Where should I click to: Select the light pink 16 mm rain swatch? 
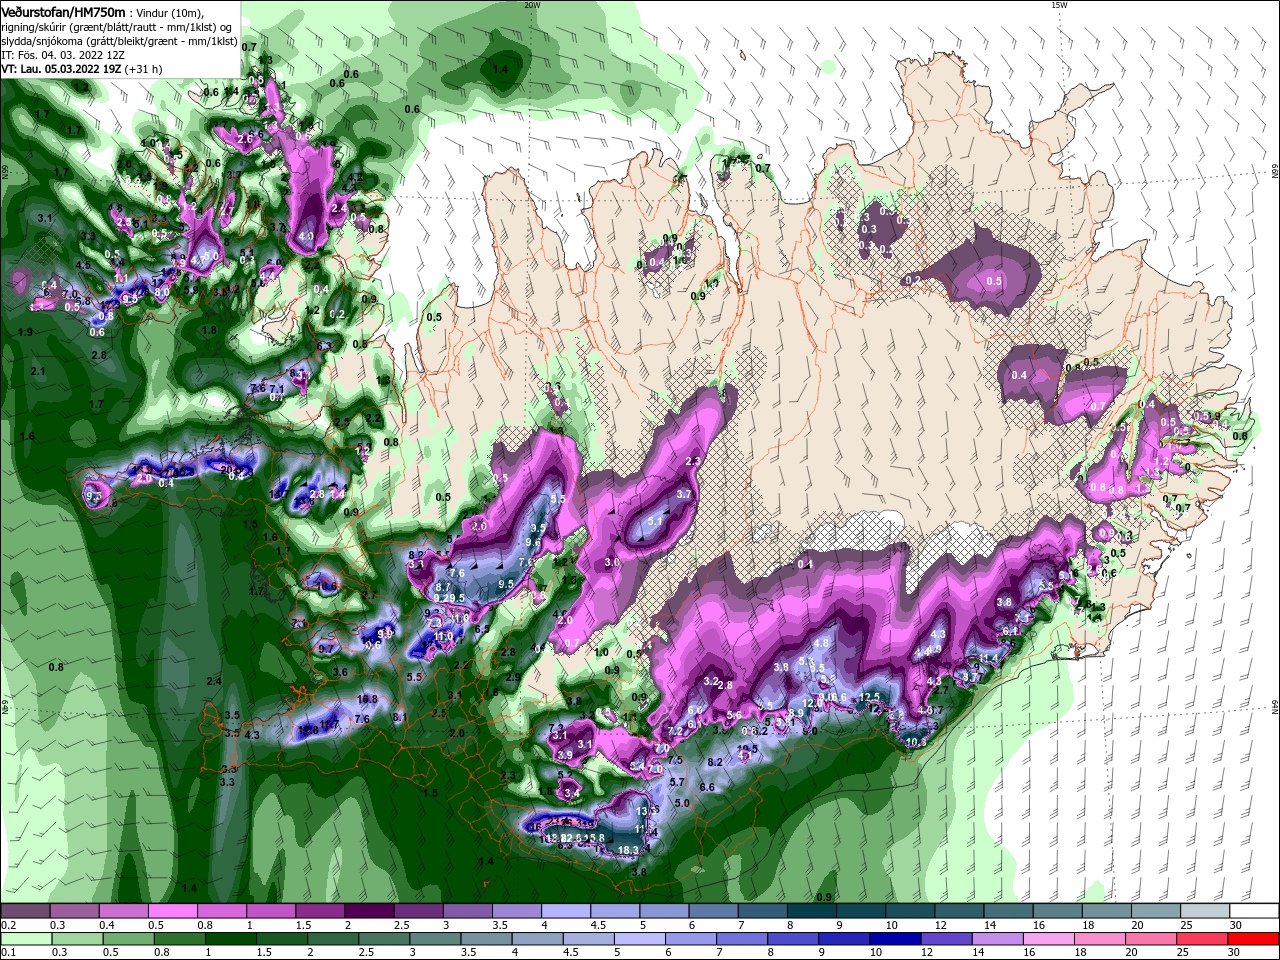tap(1048, 938)
